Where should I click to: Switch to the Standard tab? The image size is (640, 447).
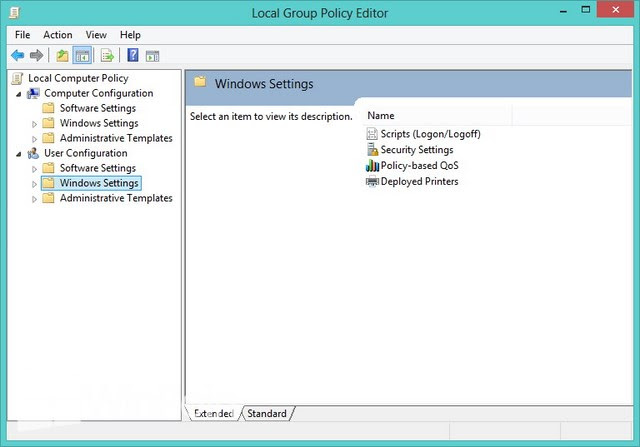267,414
